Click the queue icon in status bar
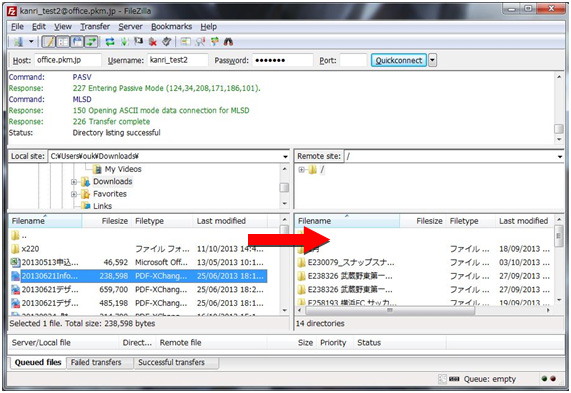 454,379
